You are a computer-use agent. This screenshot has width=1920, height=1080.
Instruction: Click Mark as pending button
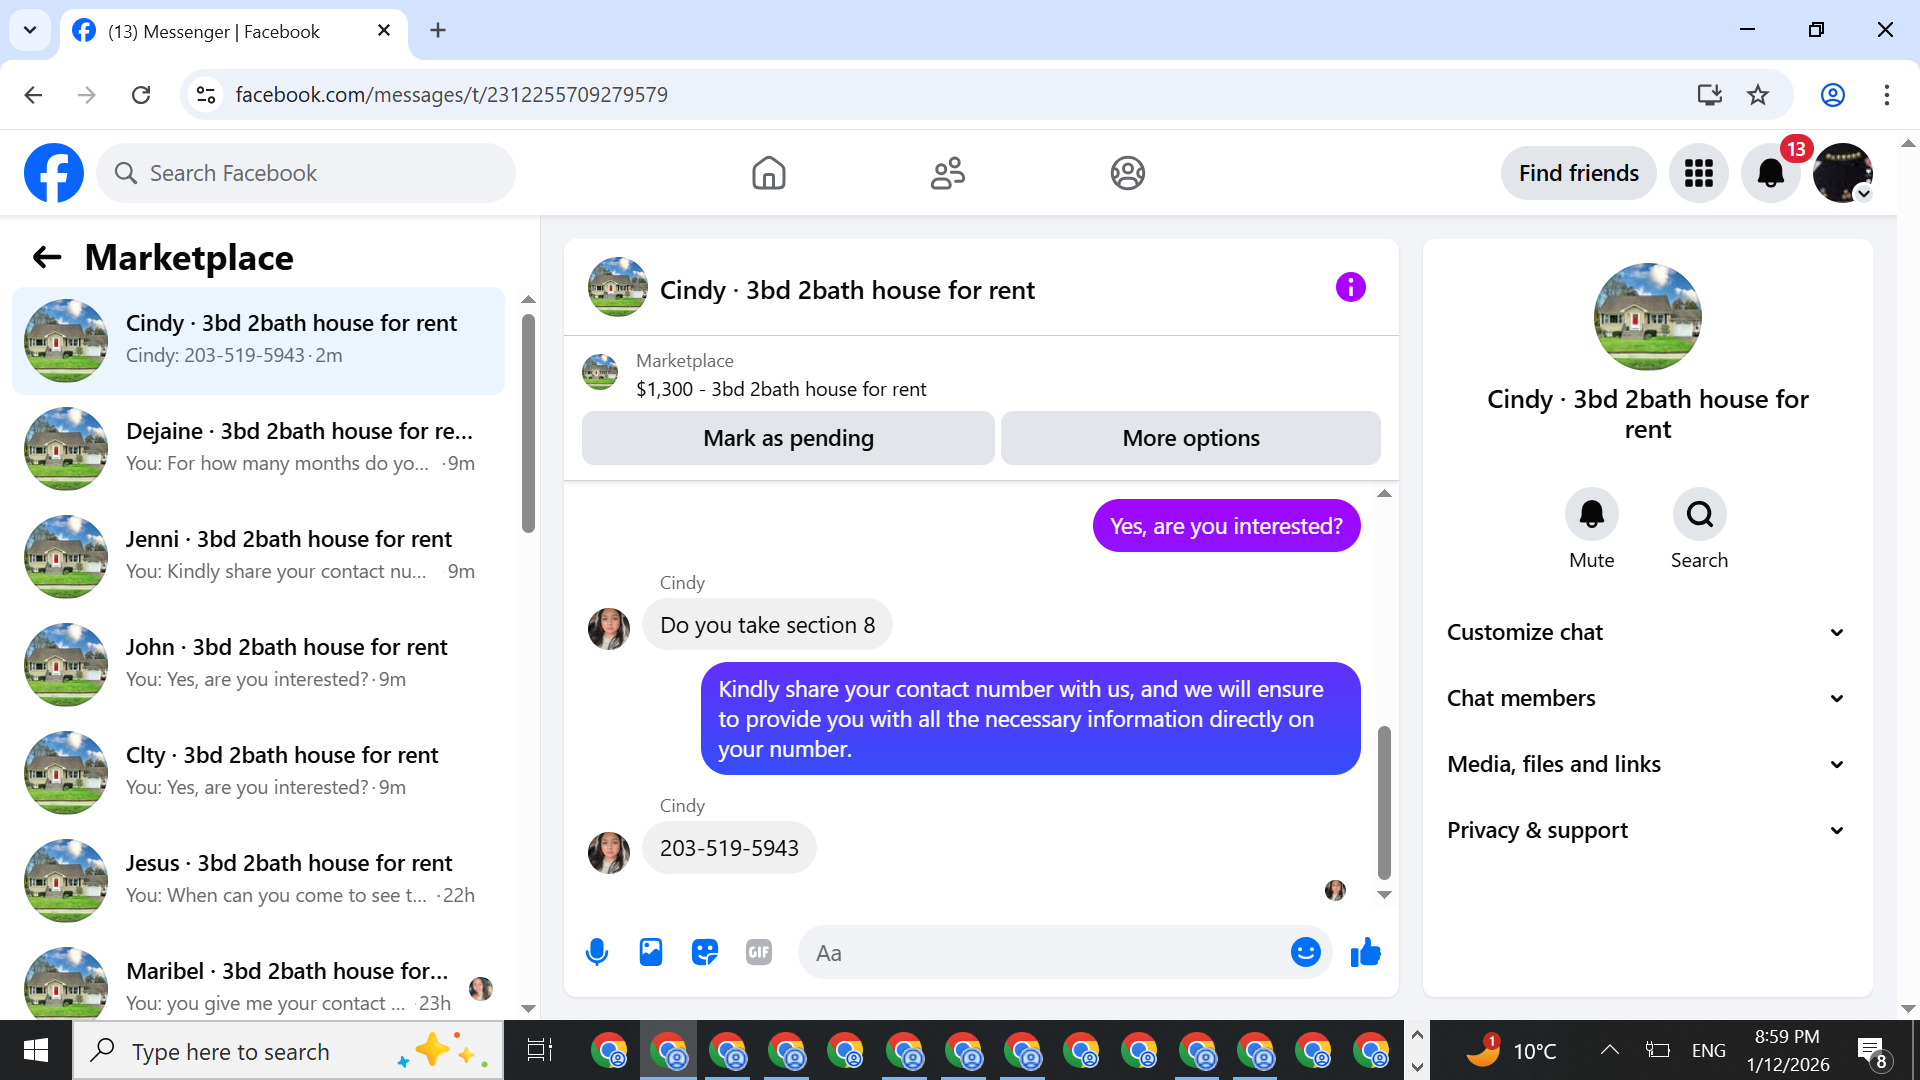point(788,438)
